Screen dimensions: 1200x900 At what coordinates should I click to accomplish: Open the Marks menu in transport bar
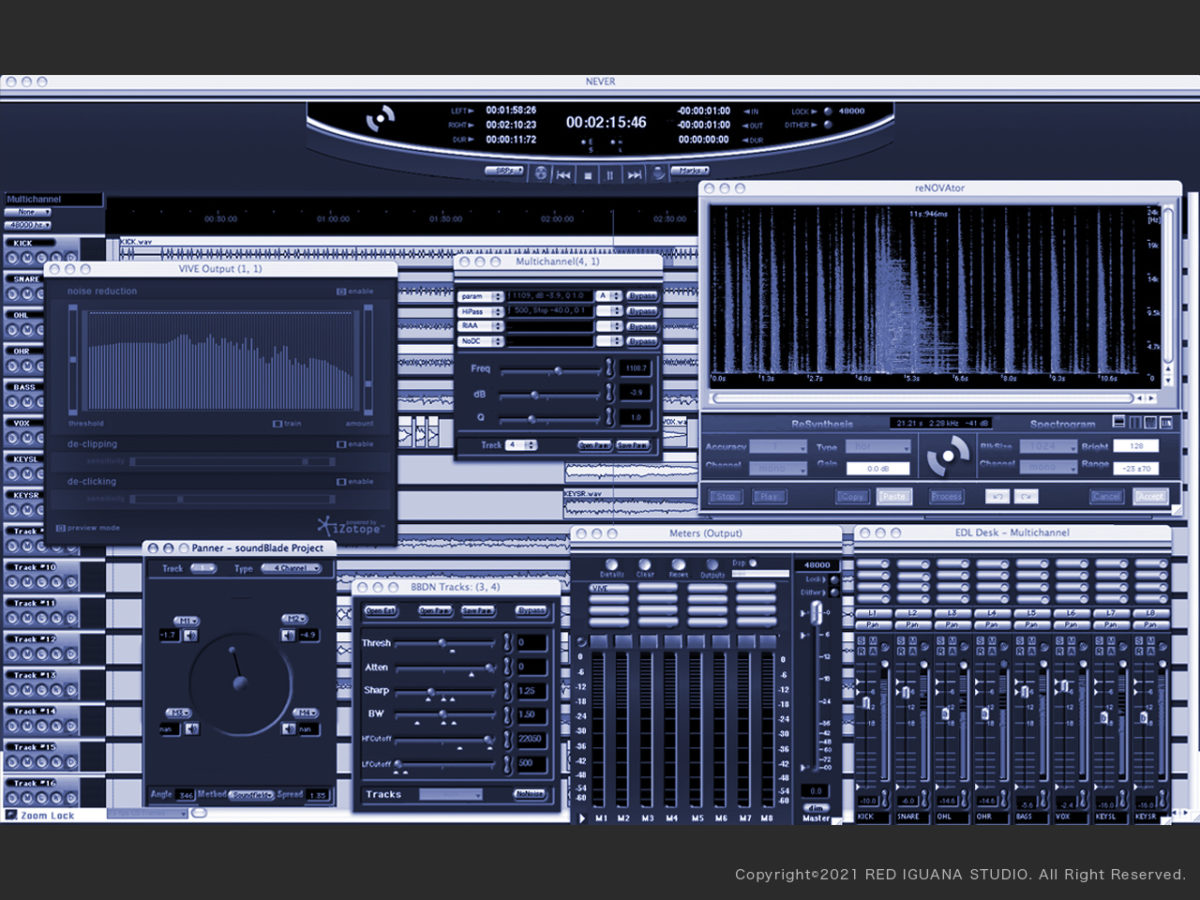tap(689, 171)
